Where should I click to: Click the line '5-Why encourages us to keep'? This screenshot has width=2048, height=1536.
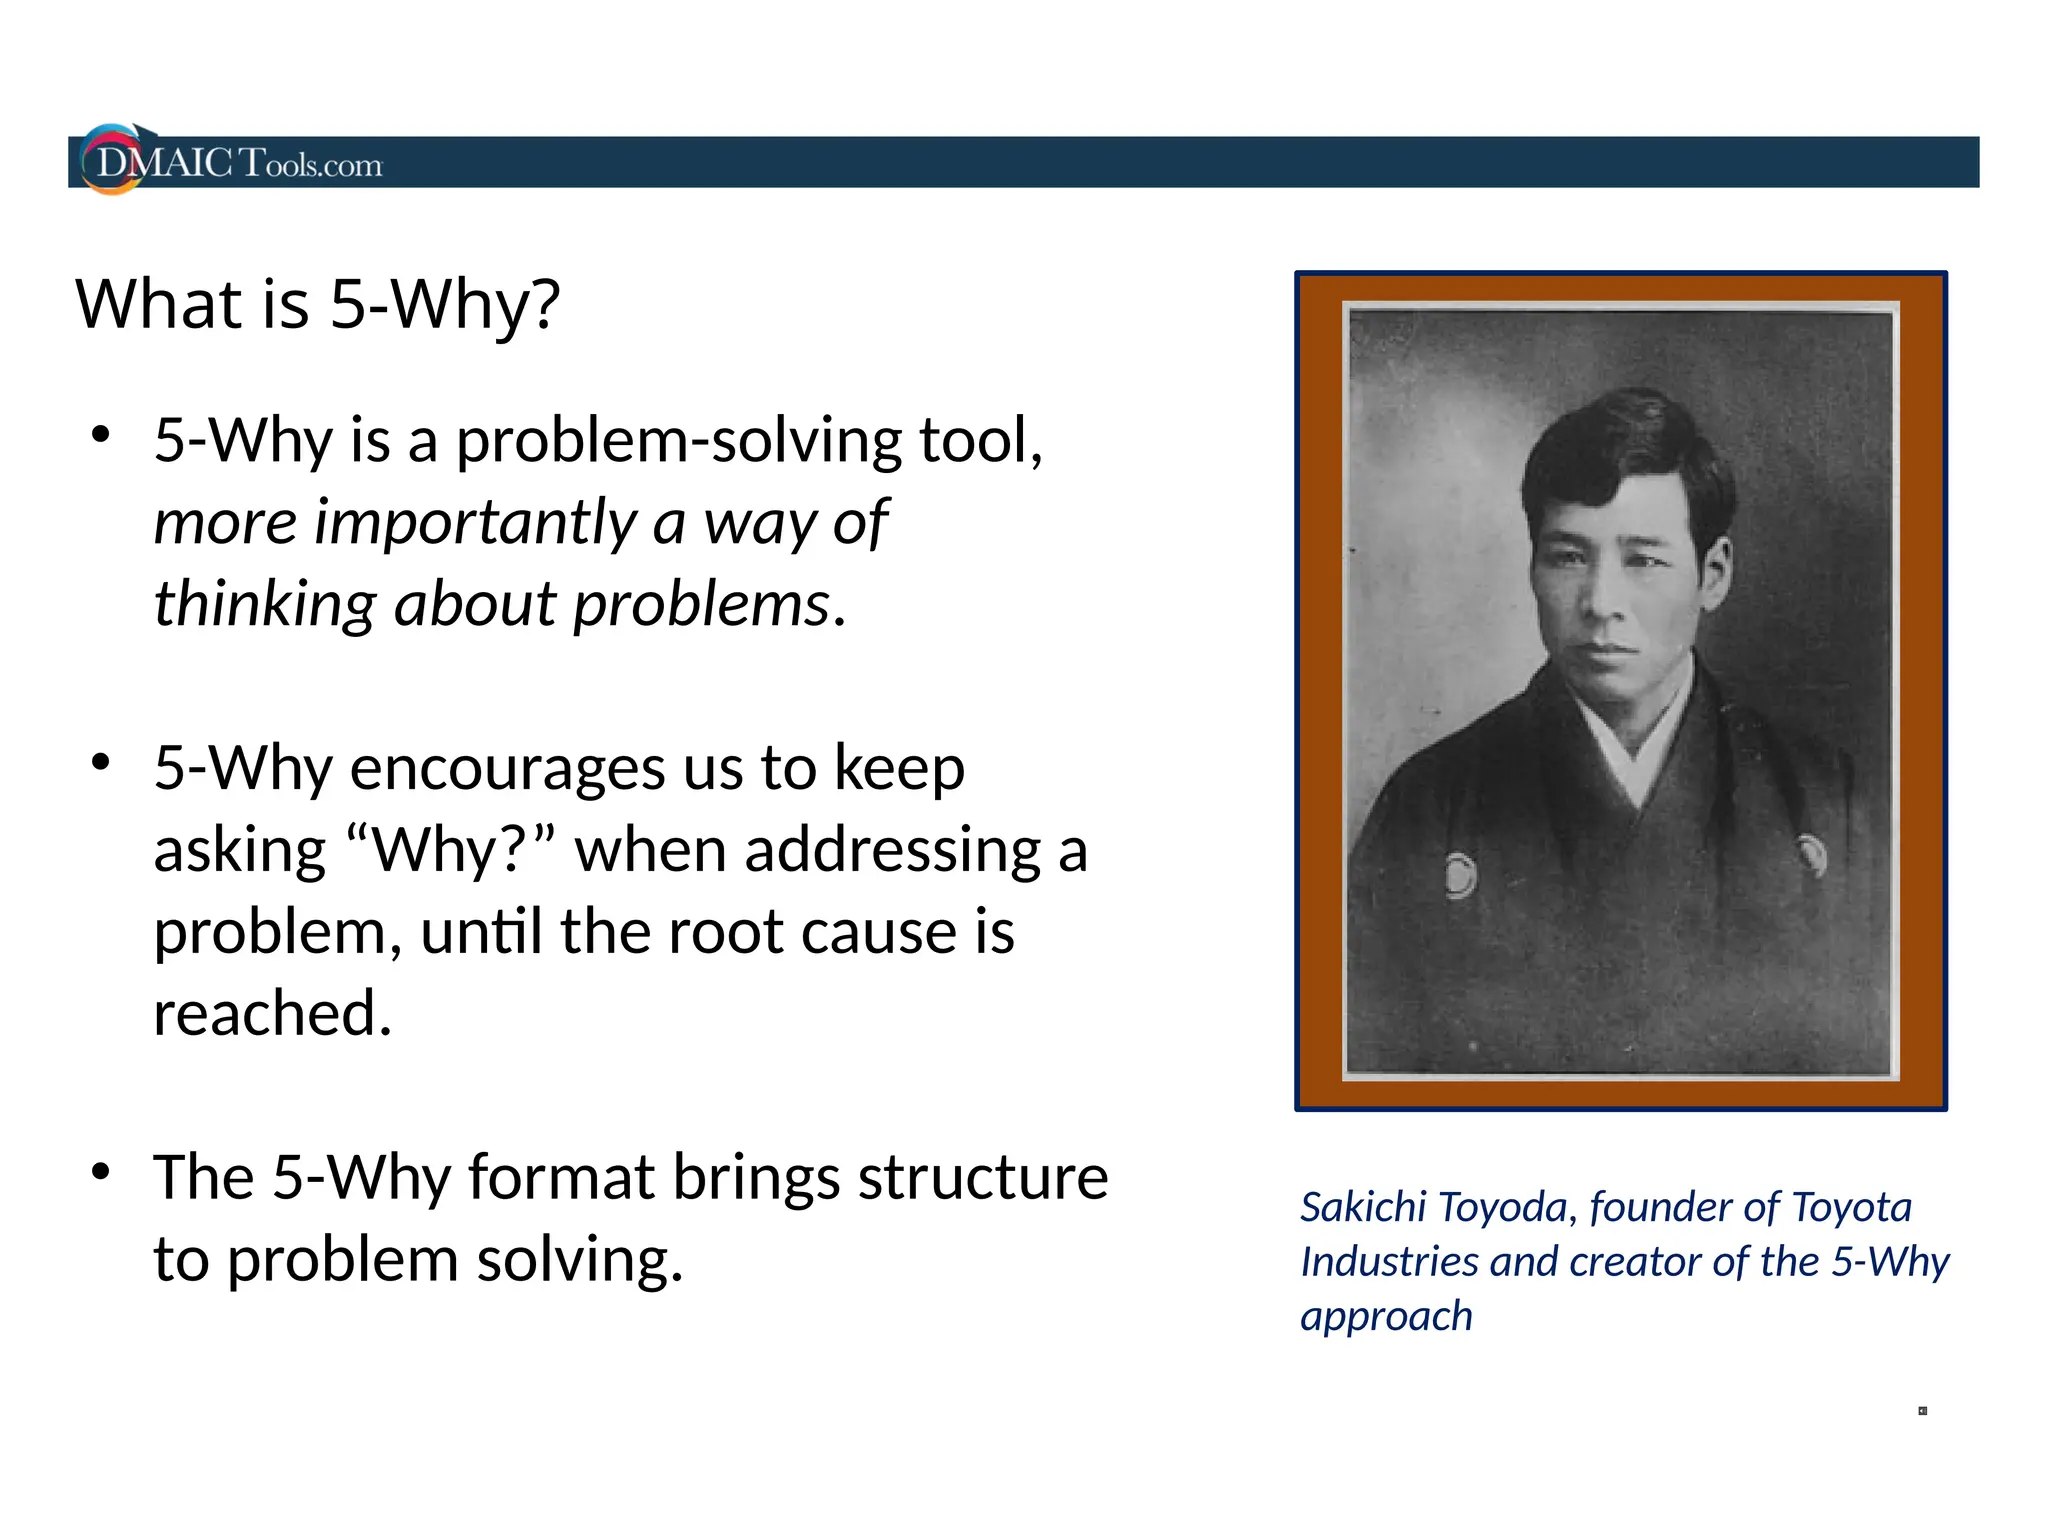coord(559,768)
